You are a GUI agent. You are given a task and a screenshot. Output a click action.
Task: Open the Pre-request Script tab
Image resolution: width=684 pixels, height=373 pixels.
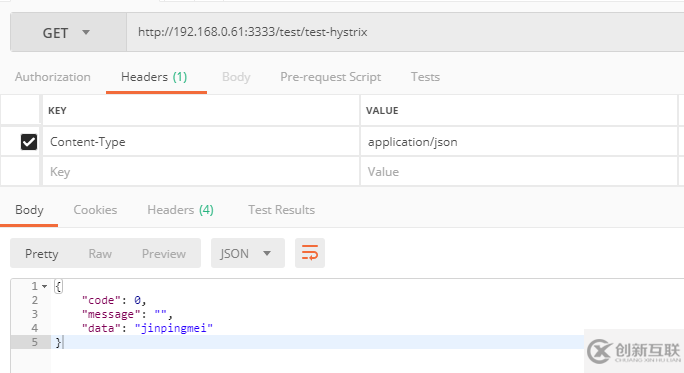click(331, 77)
